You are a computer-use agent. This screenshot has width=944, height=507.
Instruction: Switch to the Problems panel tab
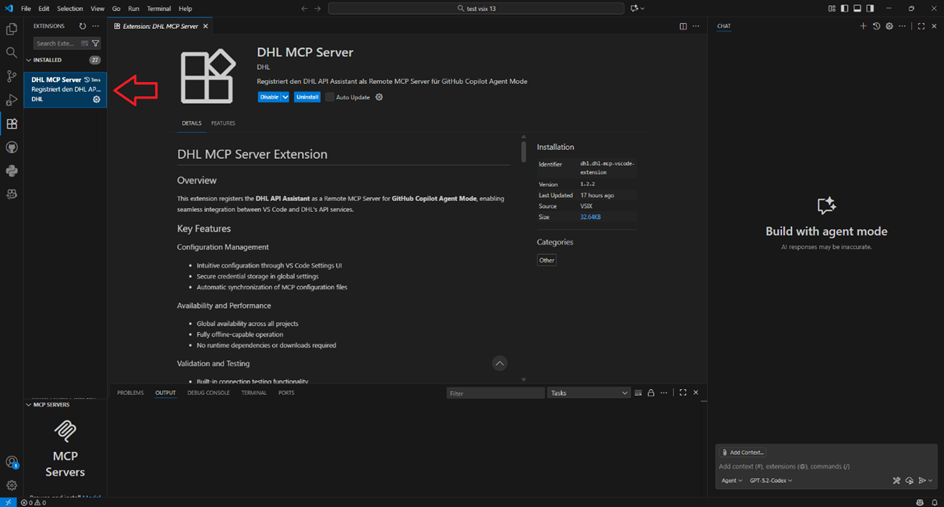tap(130, 393)
